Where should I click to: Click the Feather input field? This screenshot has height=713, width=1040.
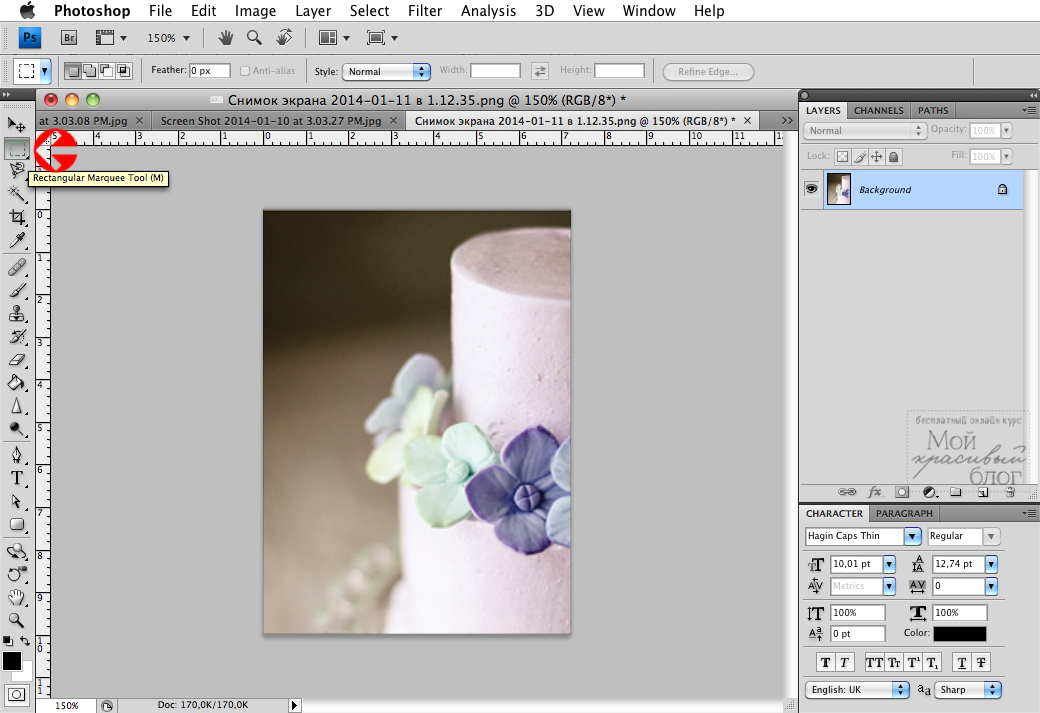(210, 70)
